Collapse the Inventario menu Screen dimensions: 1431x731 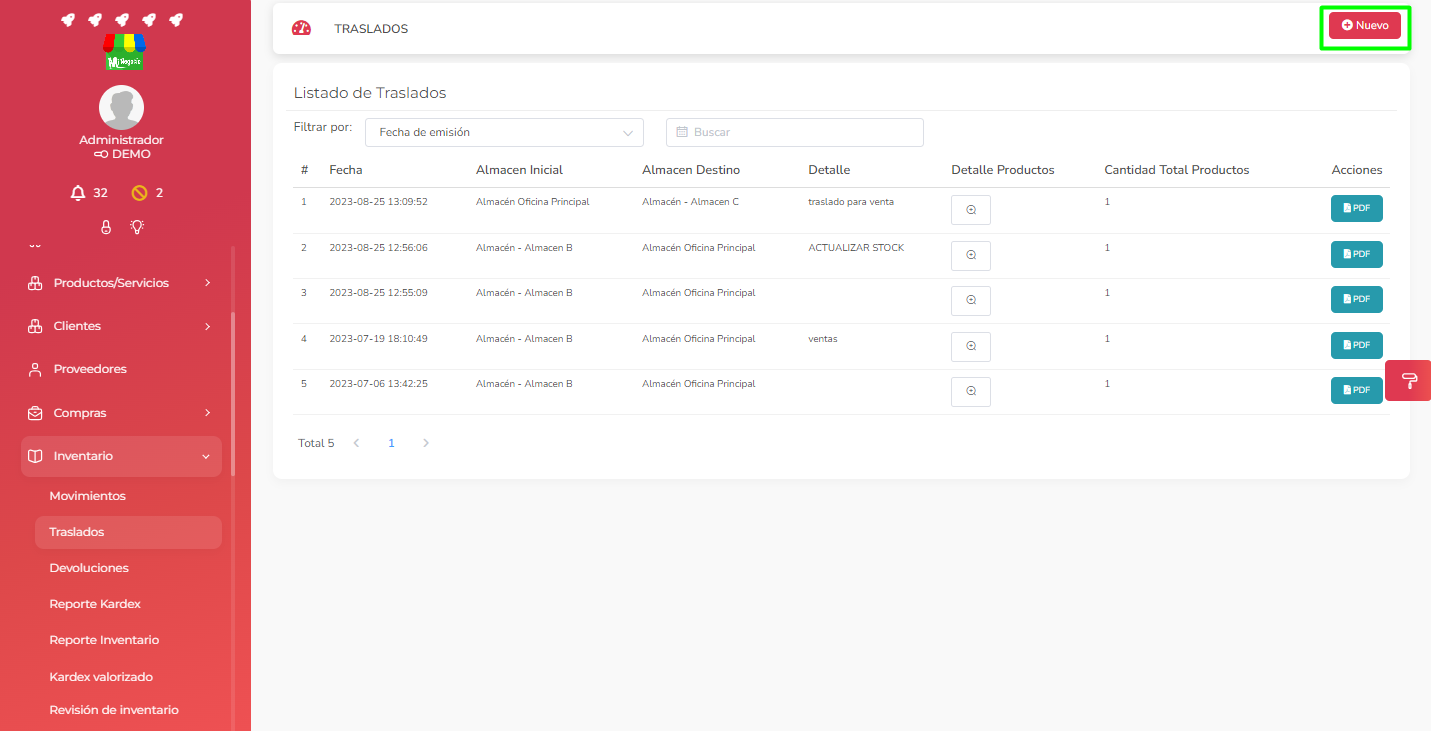coord(121,456)
